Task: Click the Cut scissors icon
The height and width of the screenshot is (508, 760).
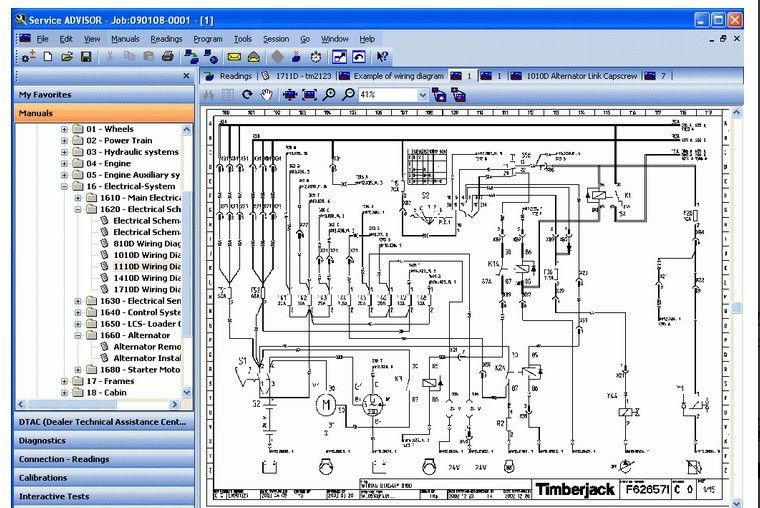Action: (110, 57)
